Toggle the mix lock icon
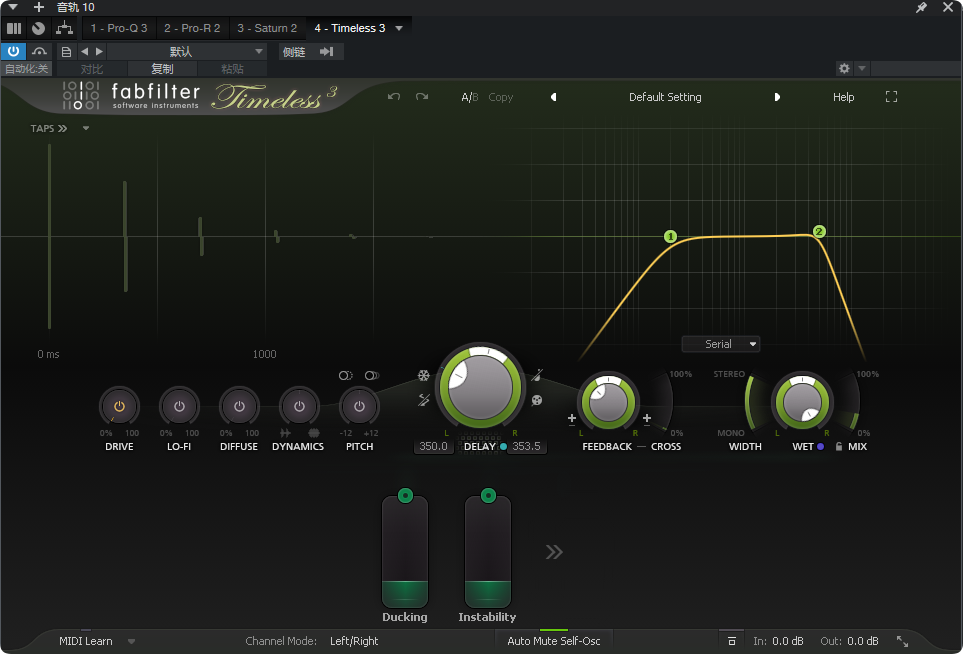The width and height of the screenshot is (963, 654). tap(839, 446)
